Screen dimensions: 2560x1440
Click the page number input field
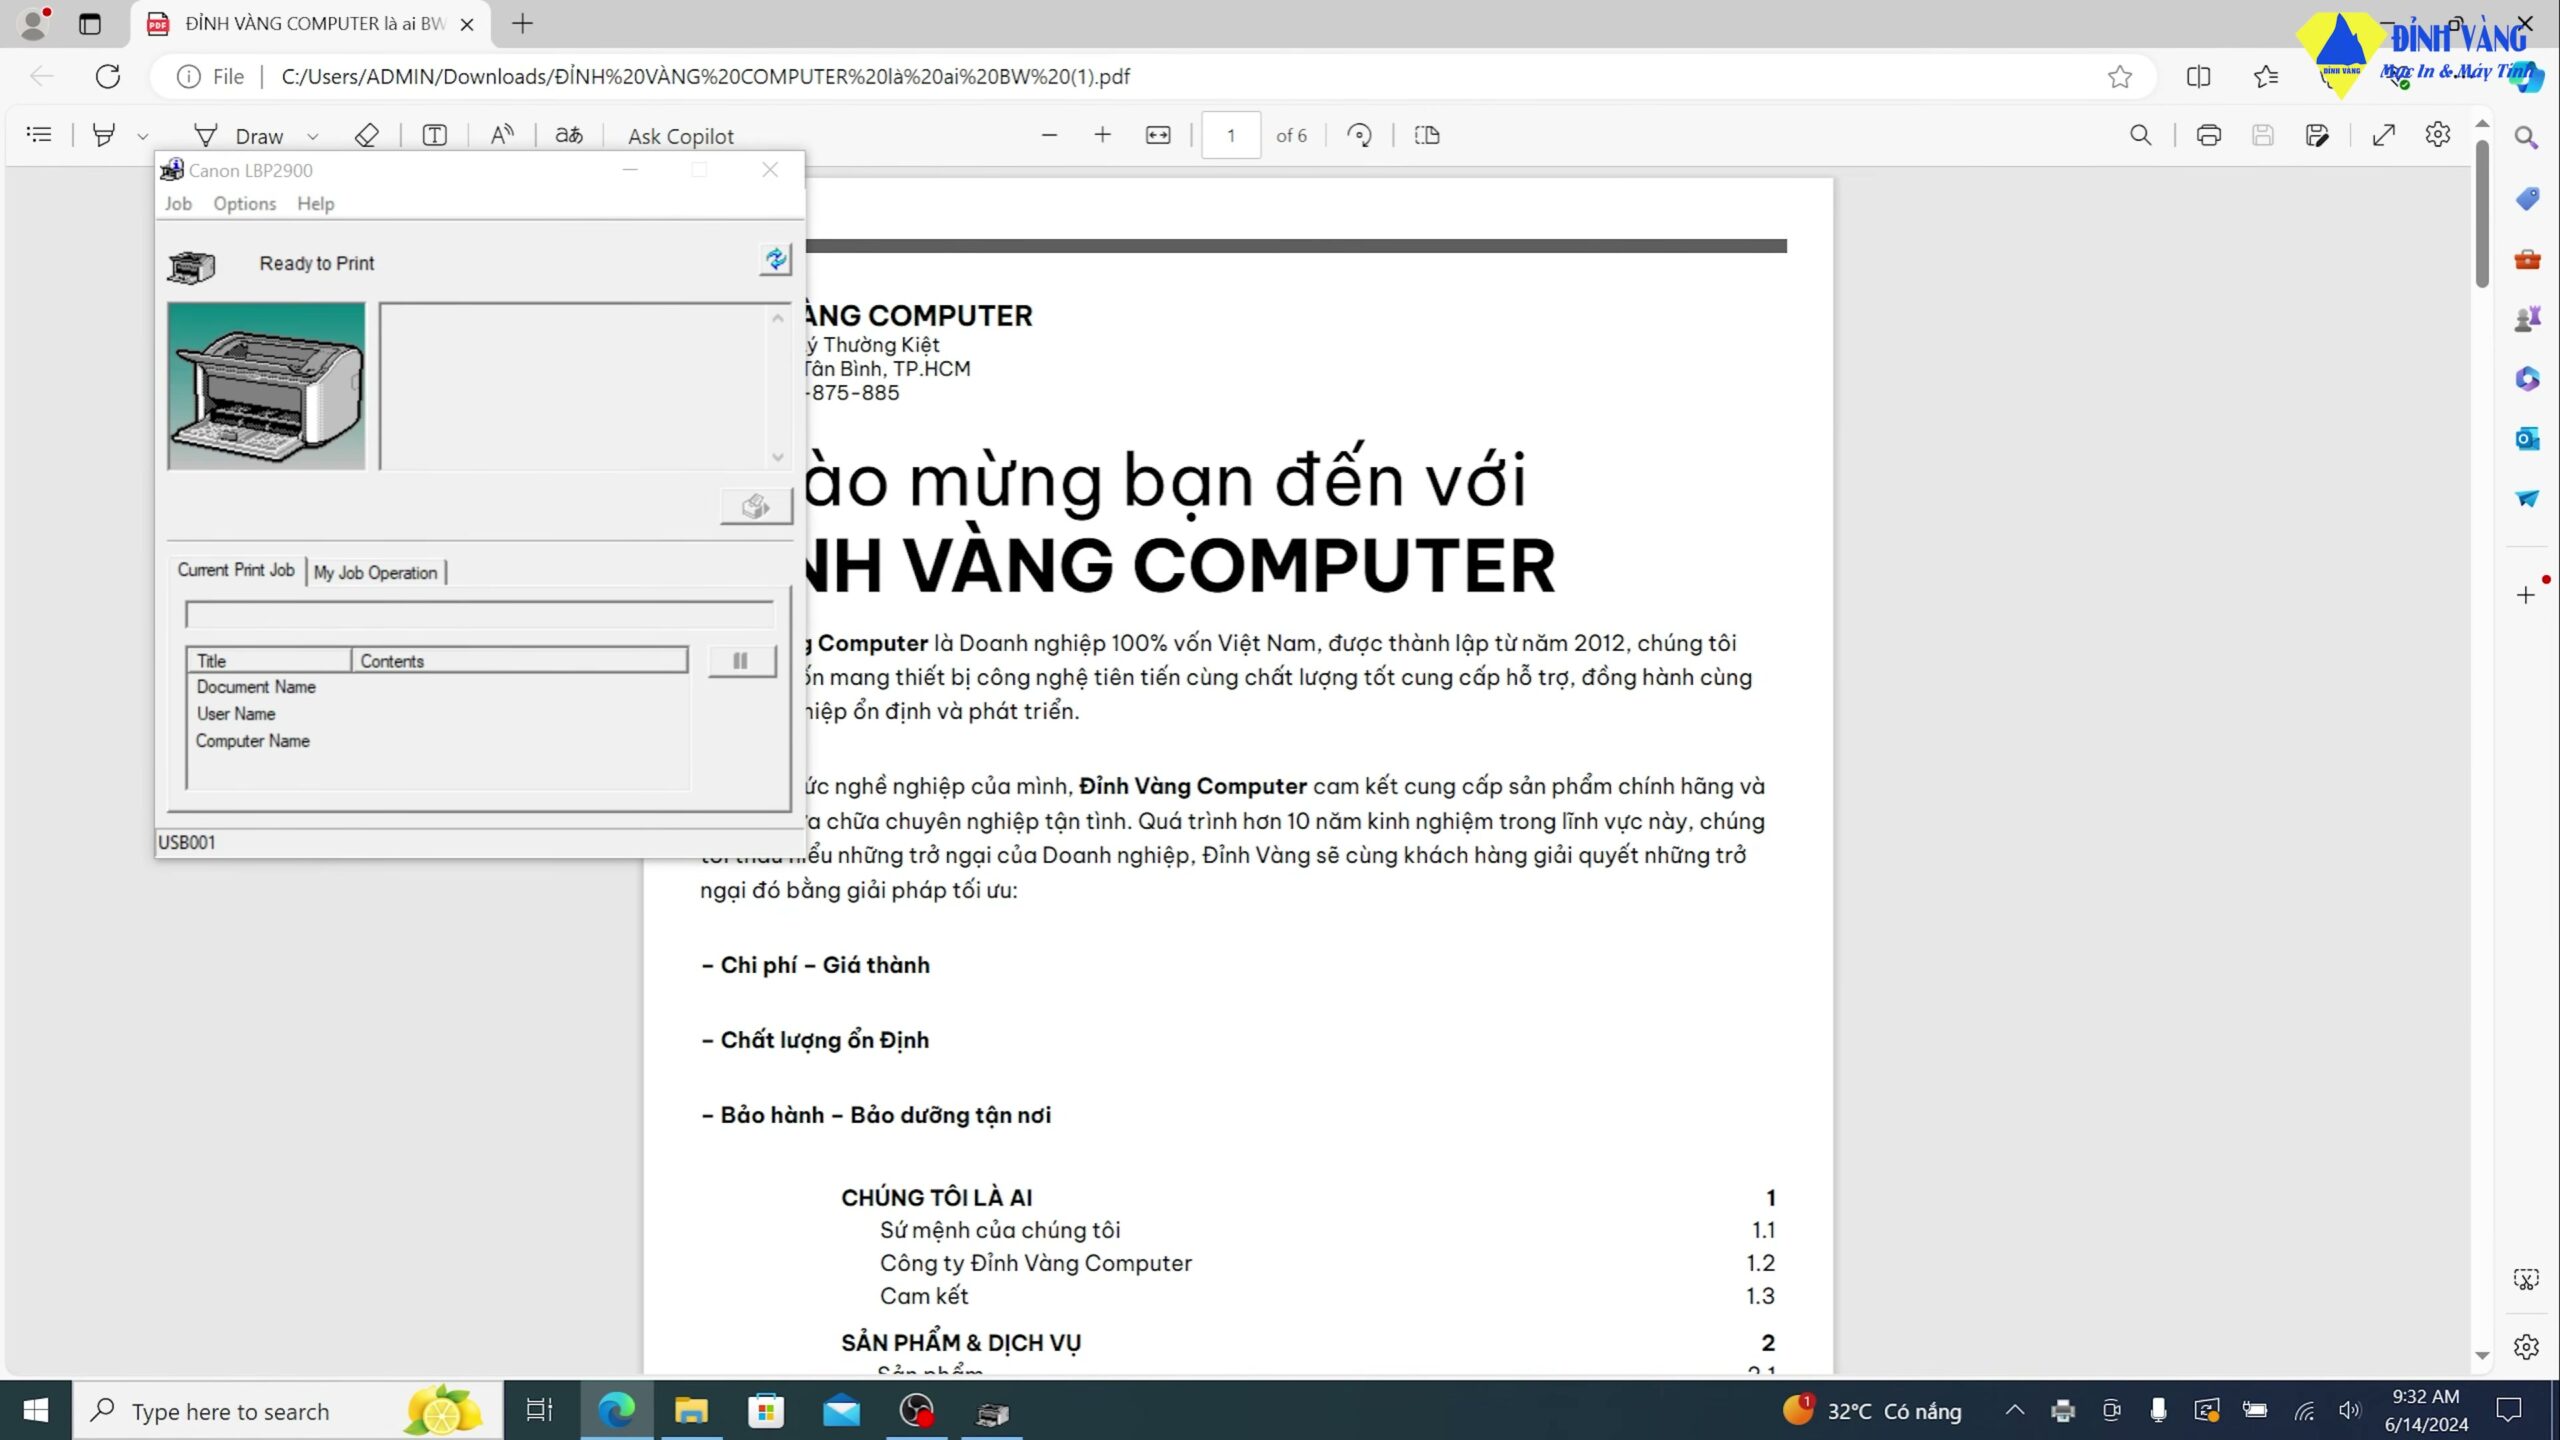coord(1231,135)
